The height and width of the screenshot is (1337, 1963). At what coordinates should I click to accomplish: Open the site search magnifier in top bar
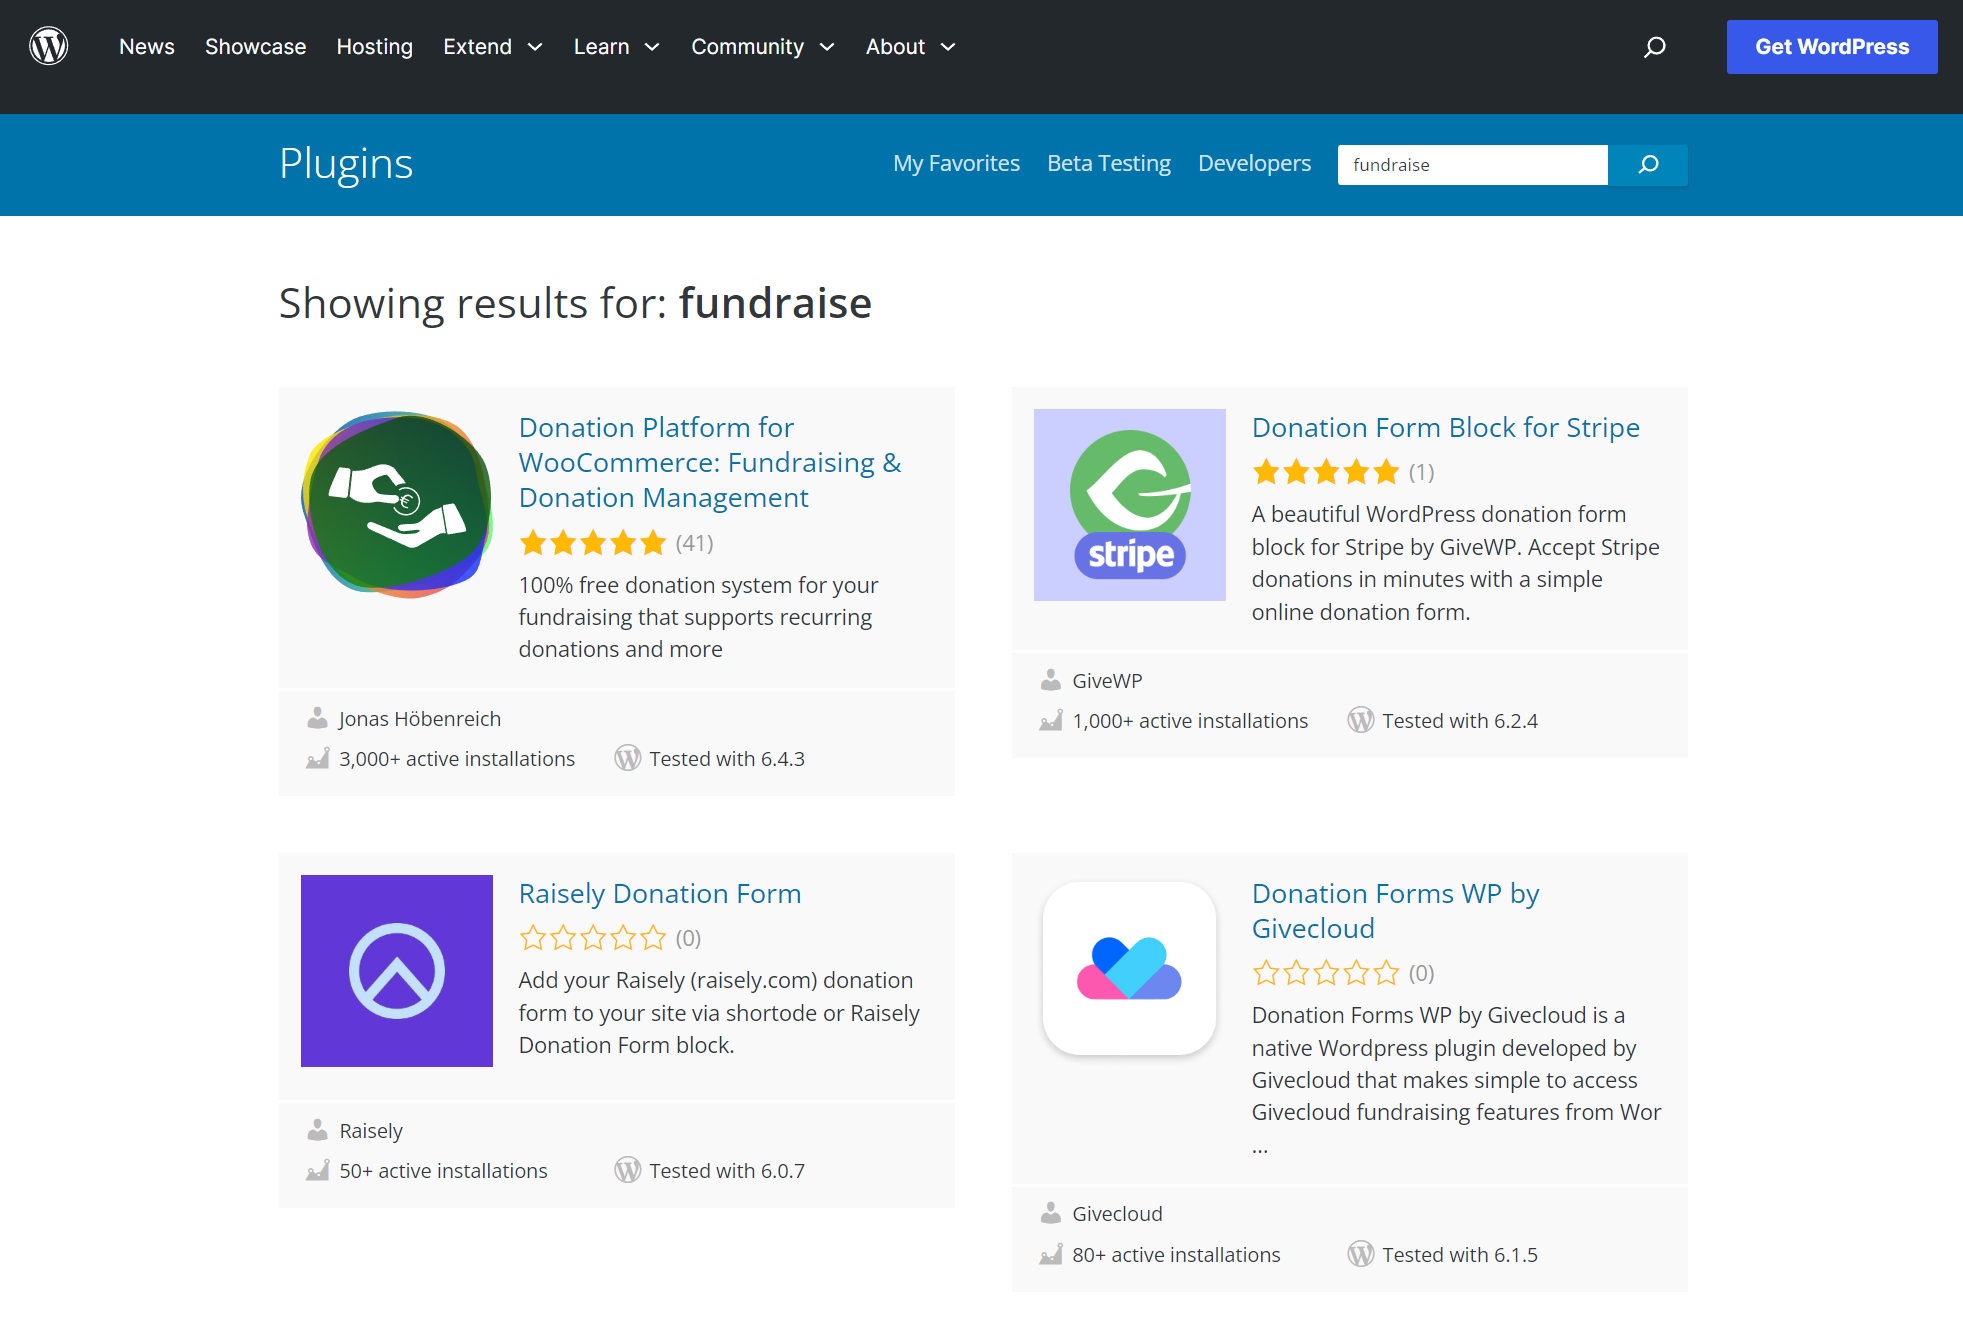click(1655, 47)
